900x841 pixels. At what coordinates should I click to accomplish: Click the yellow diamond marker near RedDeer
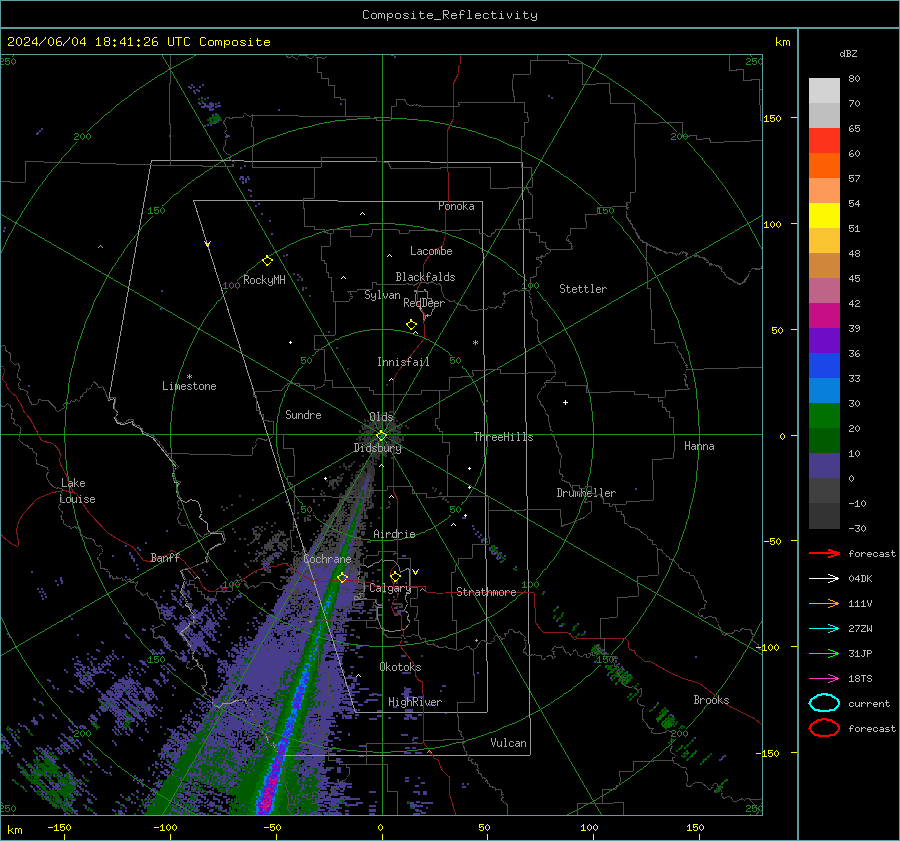(411, 325)
